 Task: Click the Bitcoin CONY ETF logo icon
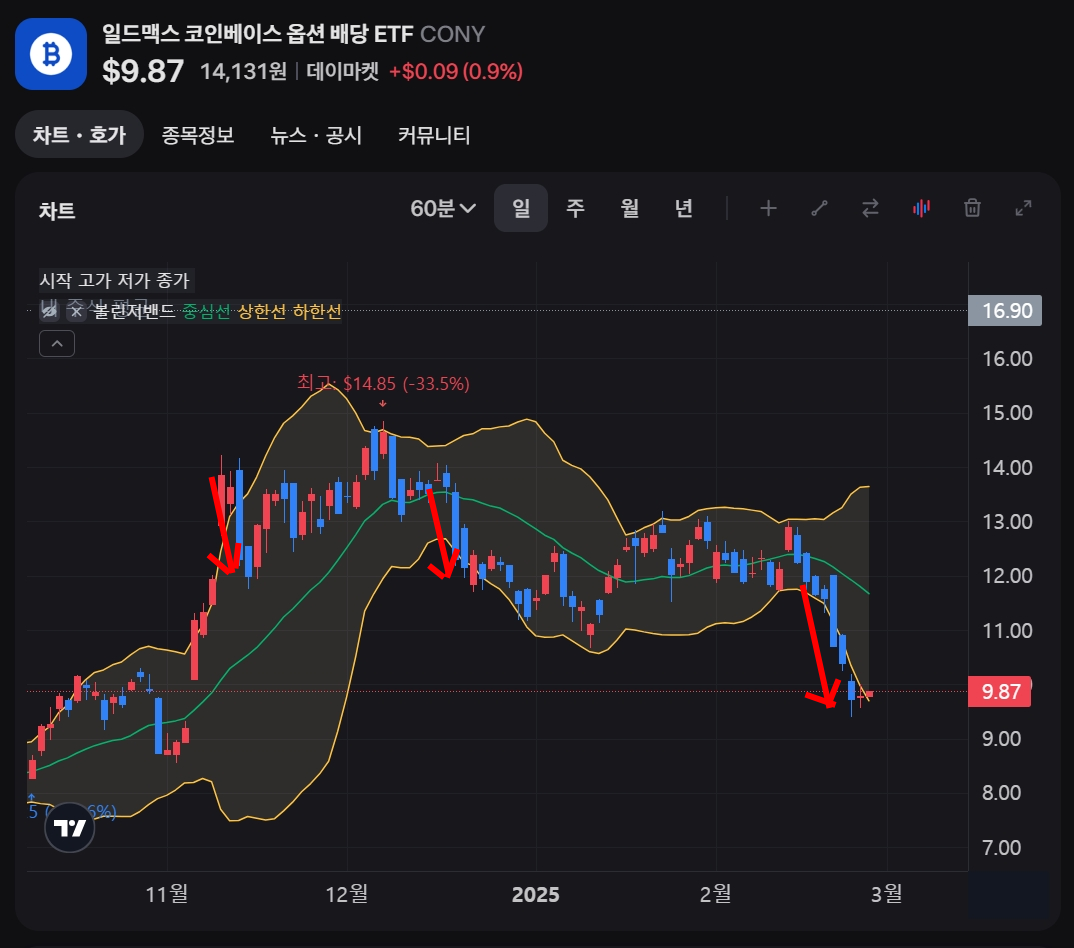[51, 53]
